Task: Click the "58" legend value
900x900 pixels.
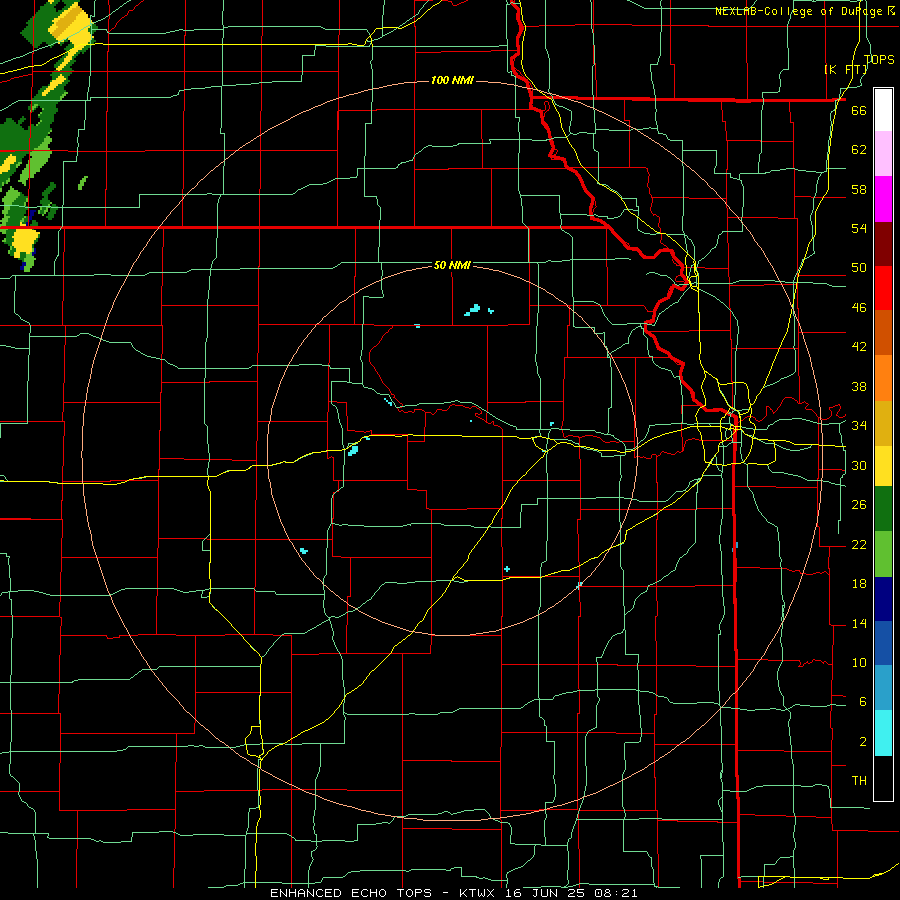Action: pyautogui.click(x=859, y=189)
